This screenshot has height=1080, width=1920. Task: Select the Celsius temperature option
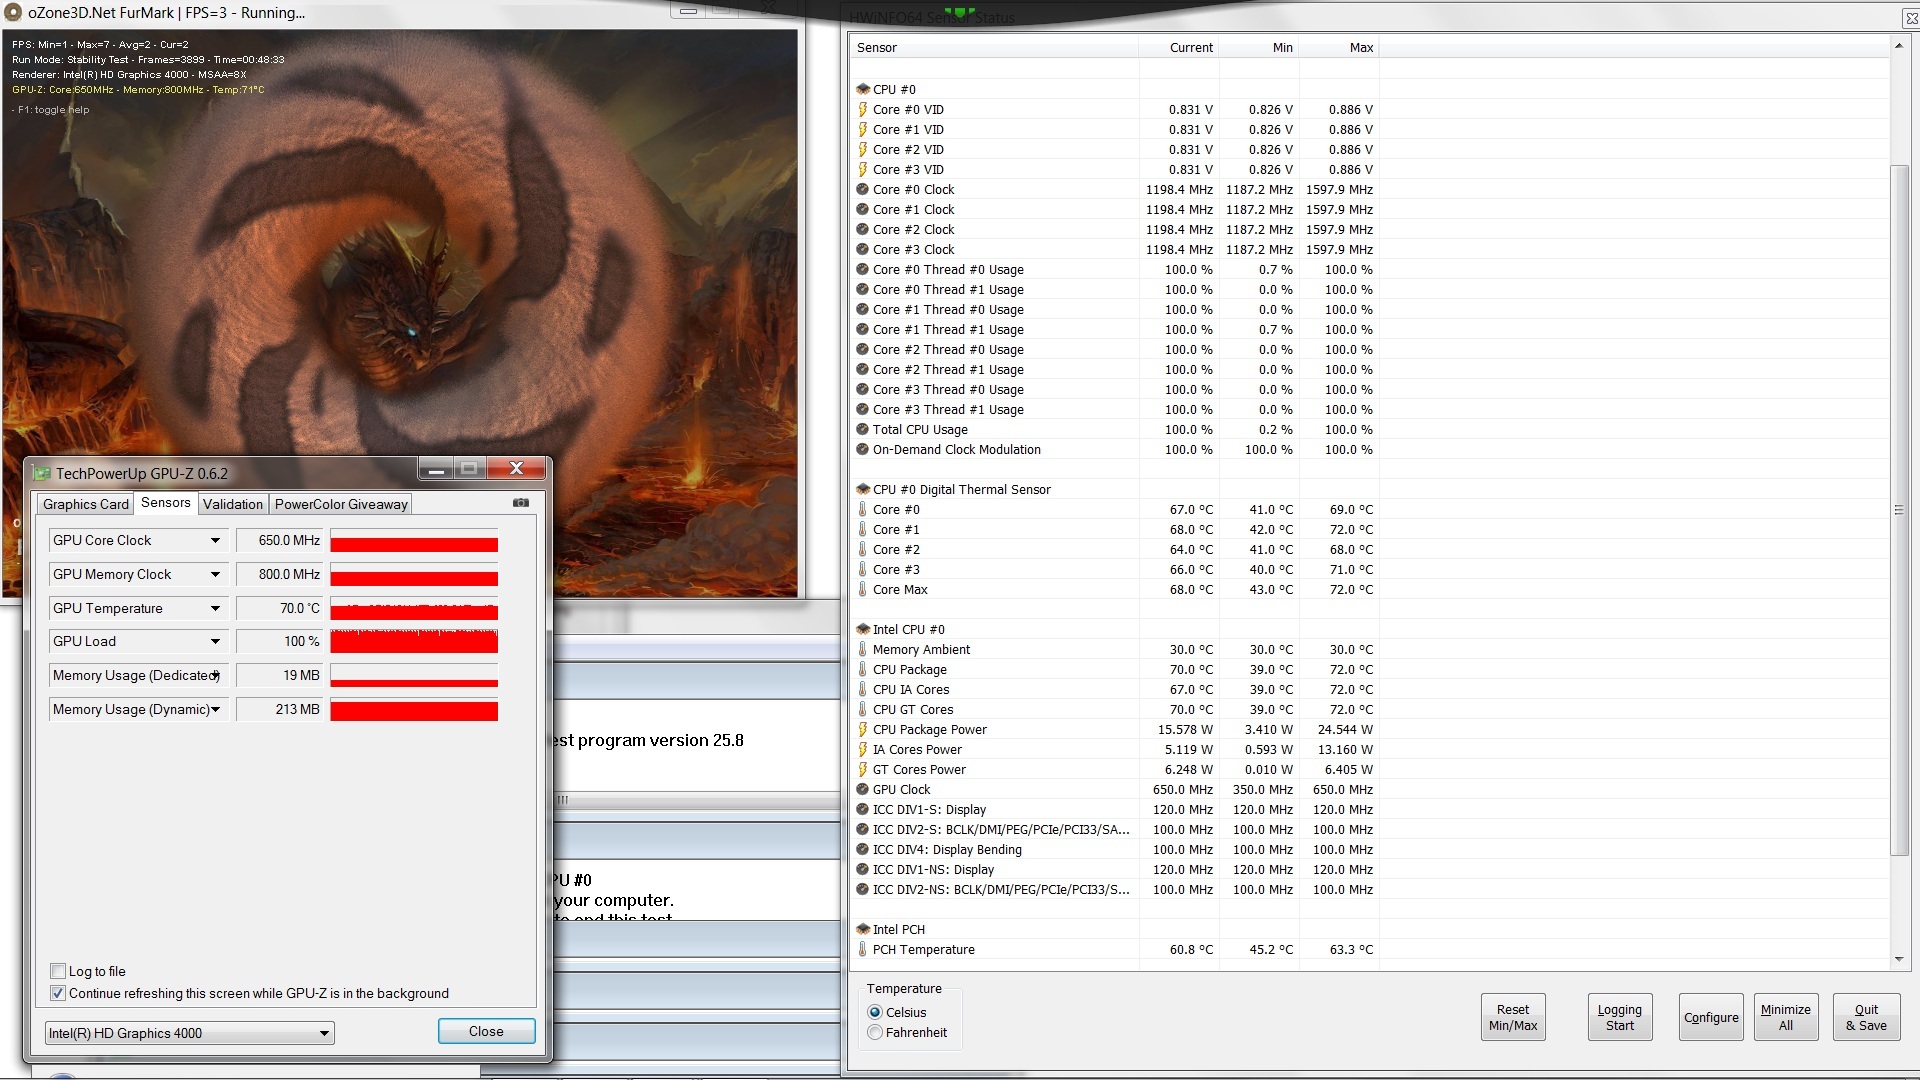point(875,1012)
